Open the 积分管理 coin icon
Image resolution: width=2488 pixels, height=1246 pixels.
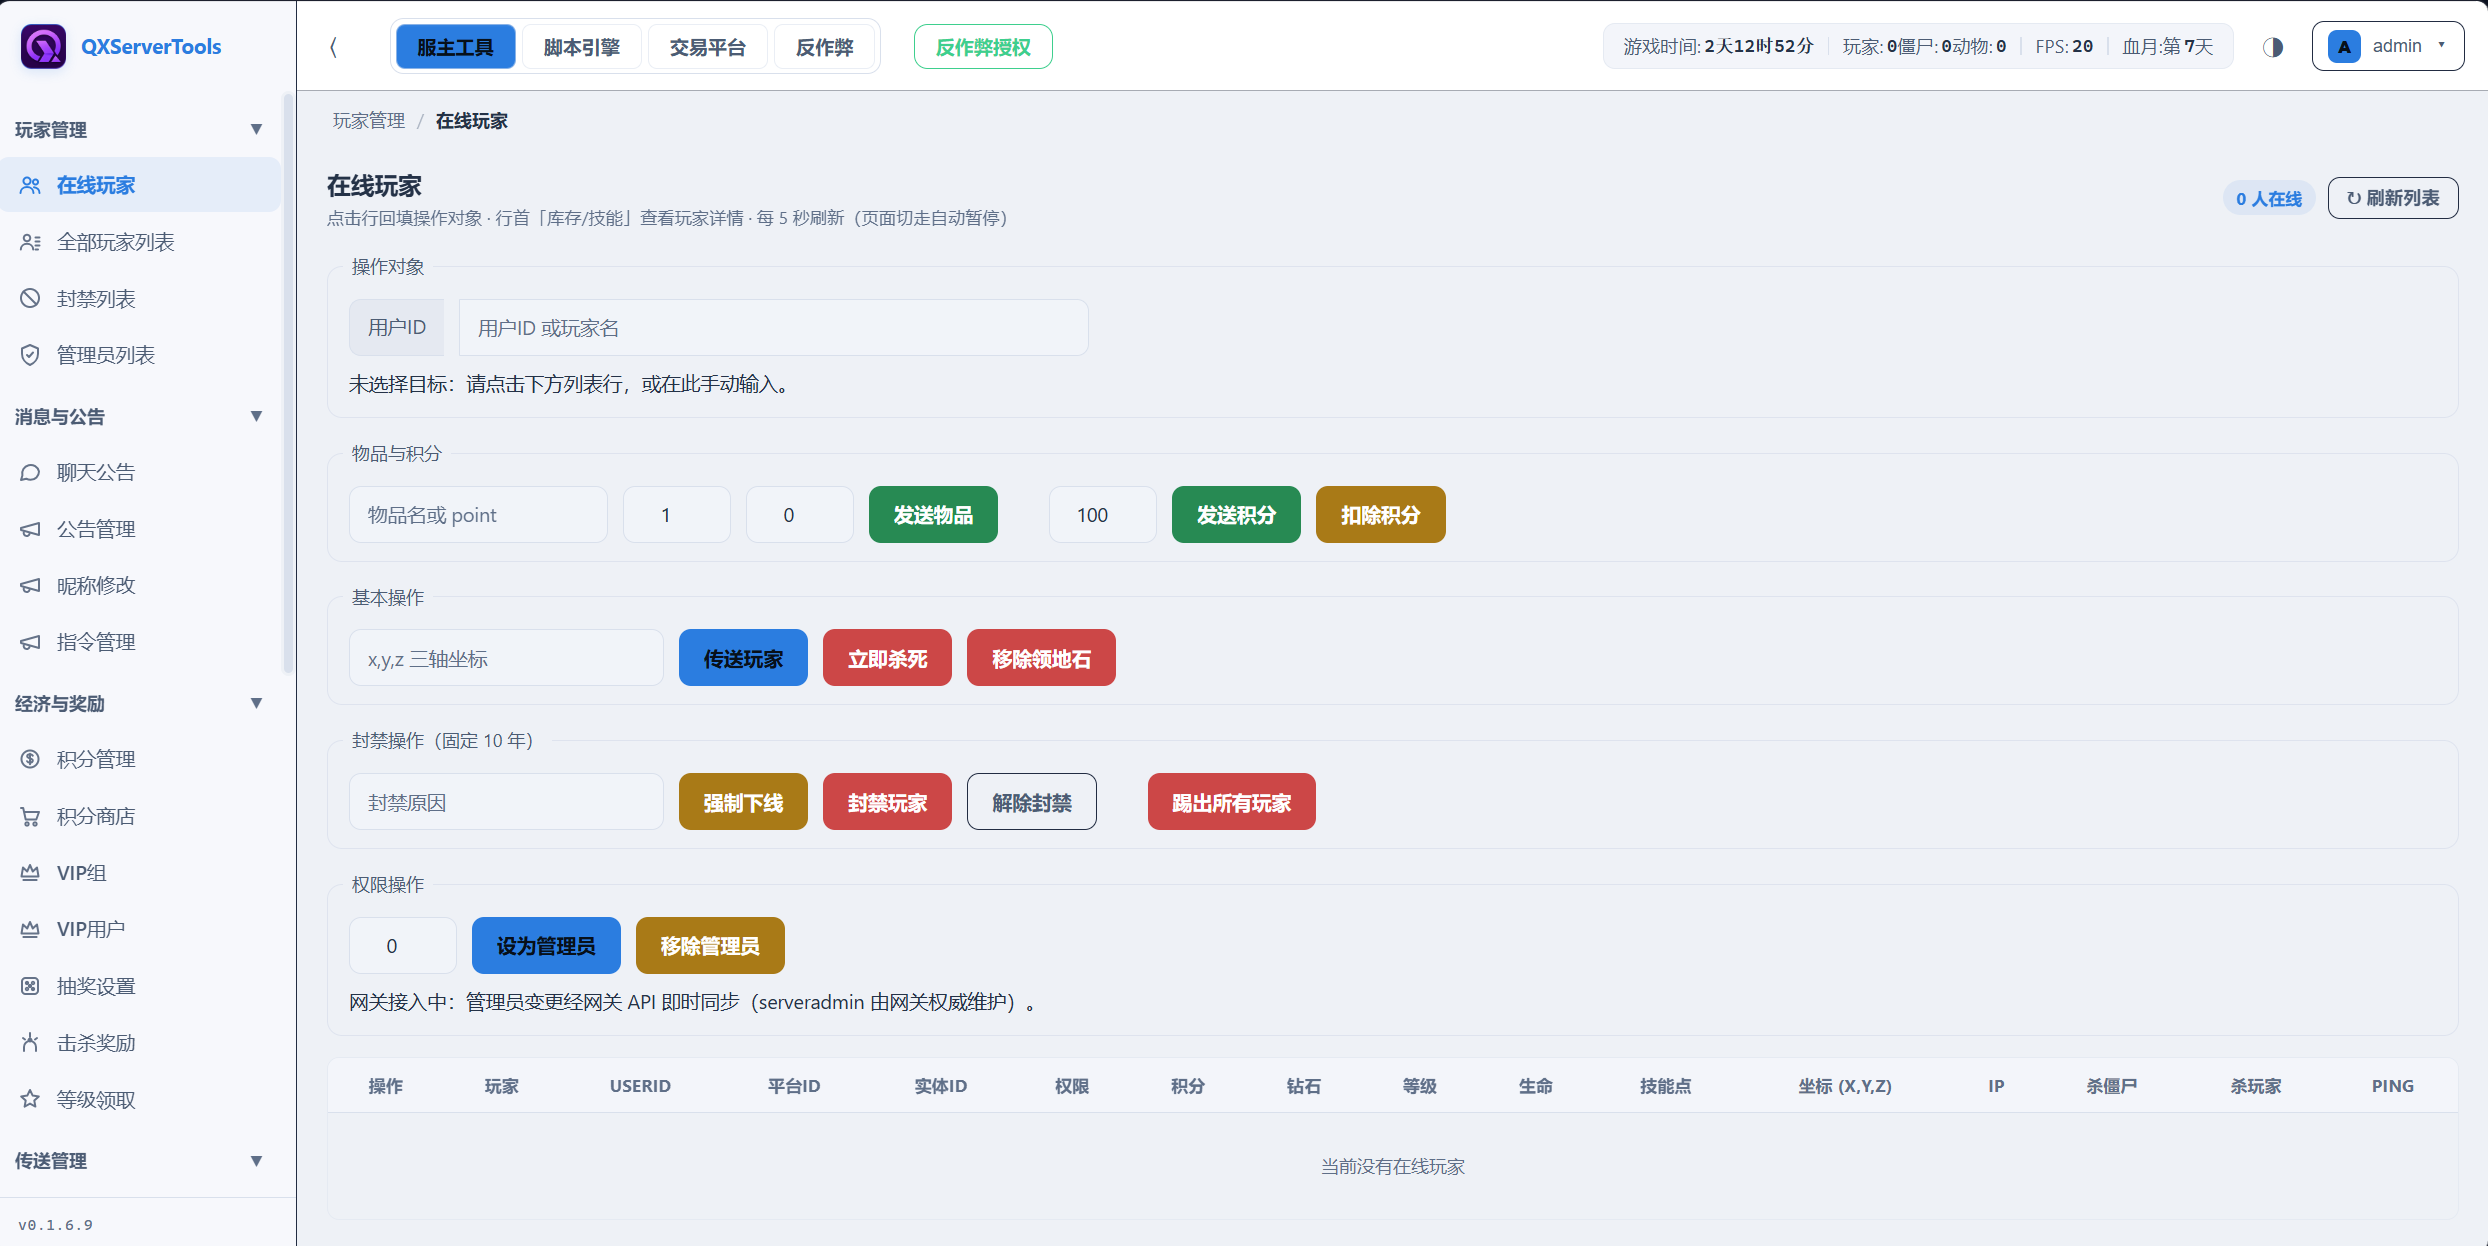[x=30, y=759]
